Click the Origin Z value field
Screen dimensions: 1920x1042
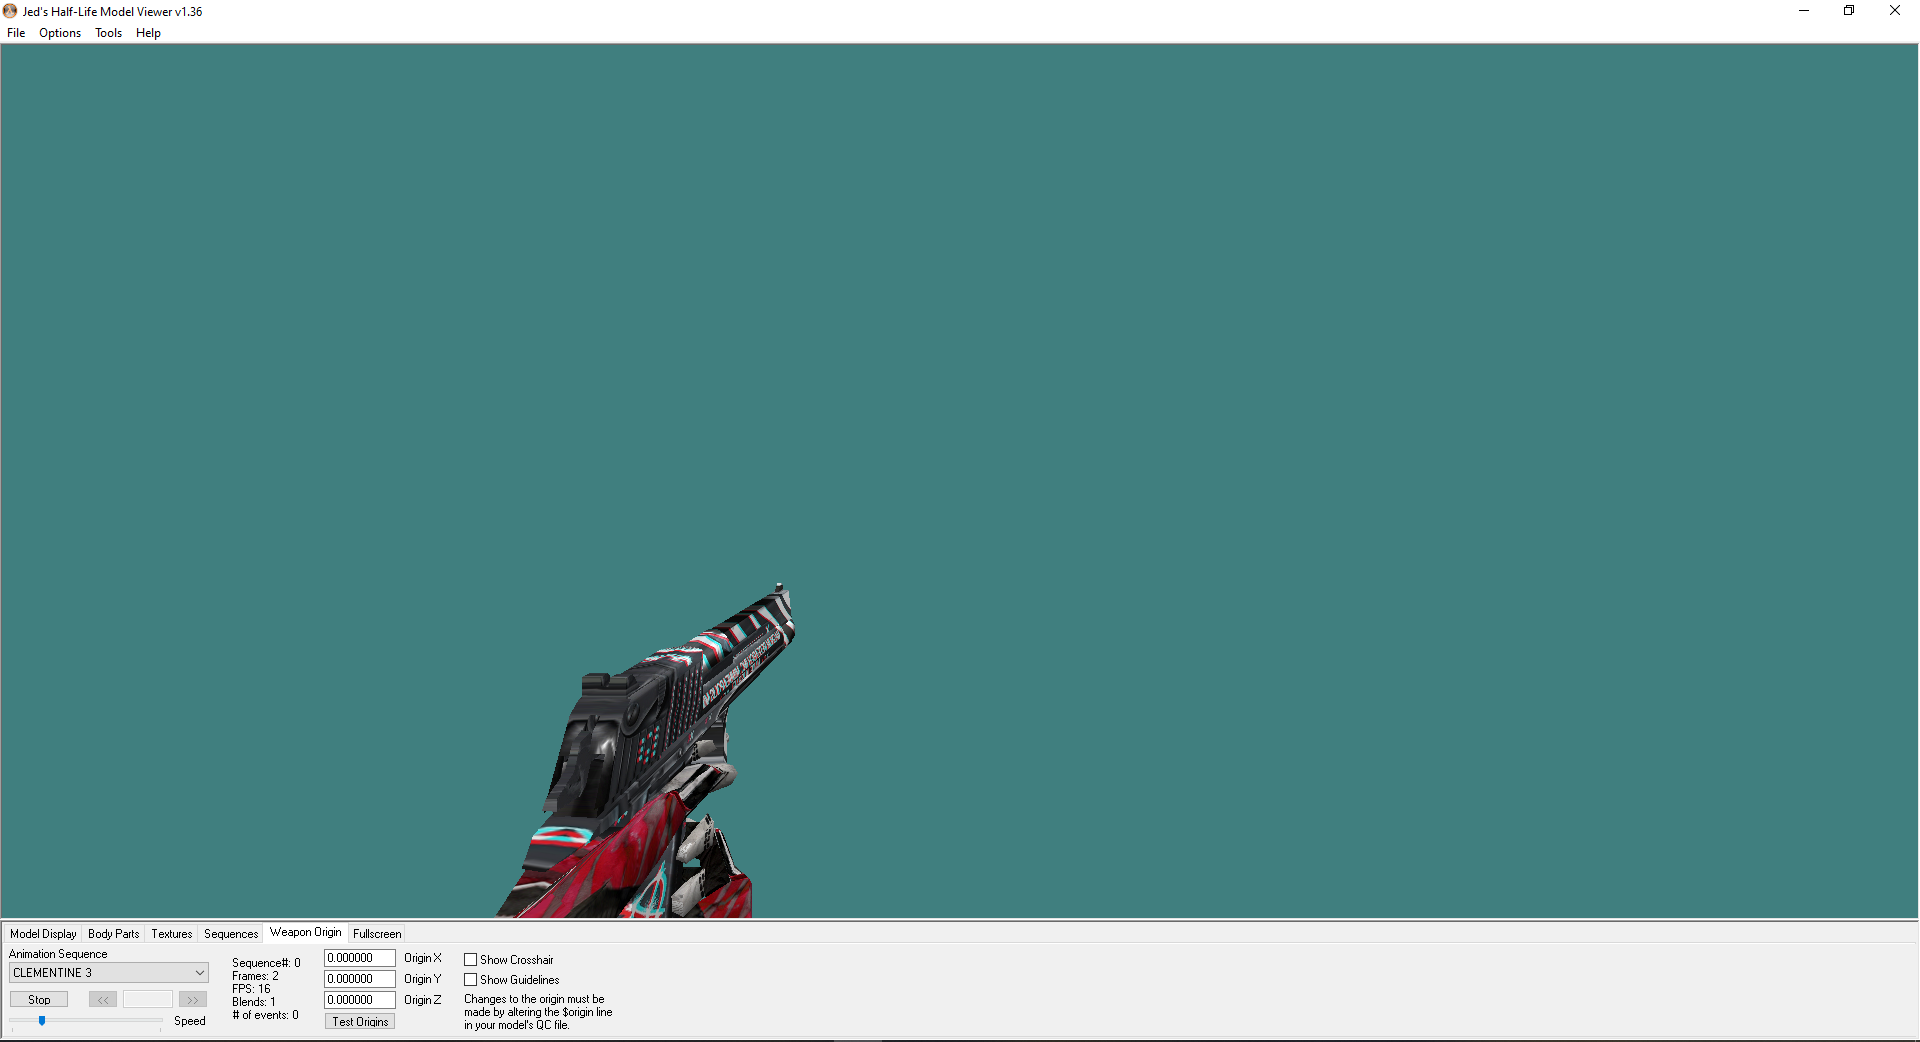point(360,1000)
